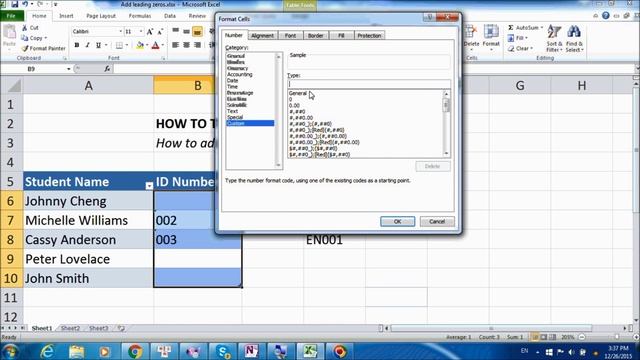
Task: Apply the yellow Fill Color bucket
Action: tap(140, 45)
